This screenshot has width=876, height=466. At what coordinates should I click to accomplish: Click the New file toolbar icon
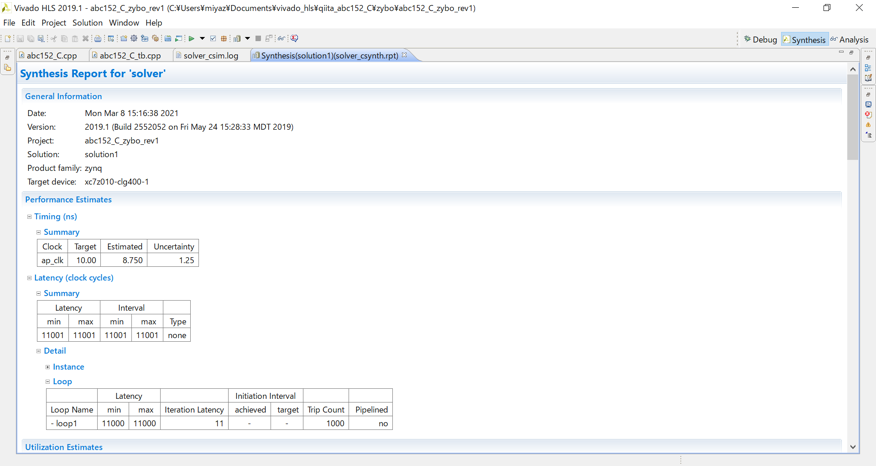(x=8, y=39)
